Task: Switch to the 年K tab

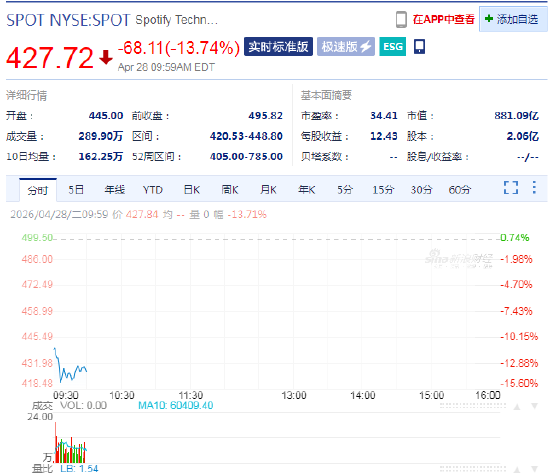Action: point(306,190)
